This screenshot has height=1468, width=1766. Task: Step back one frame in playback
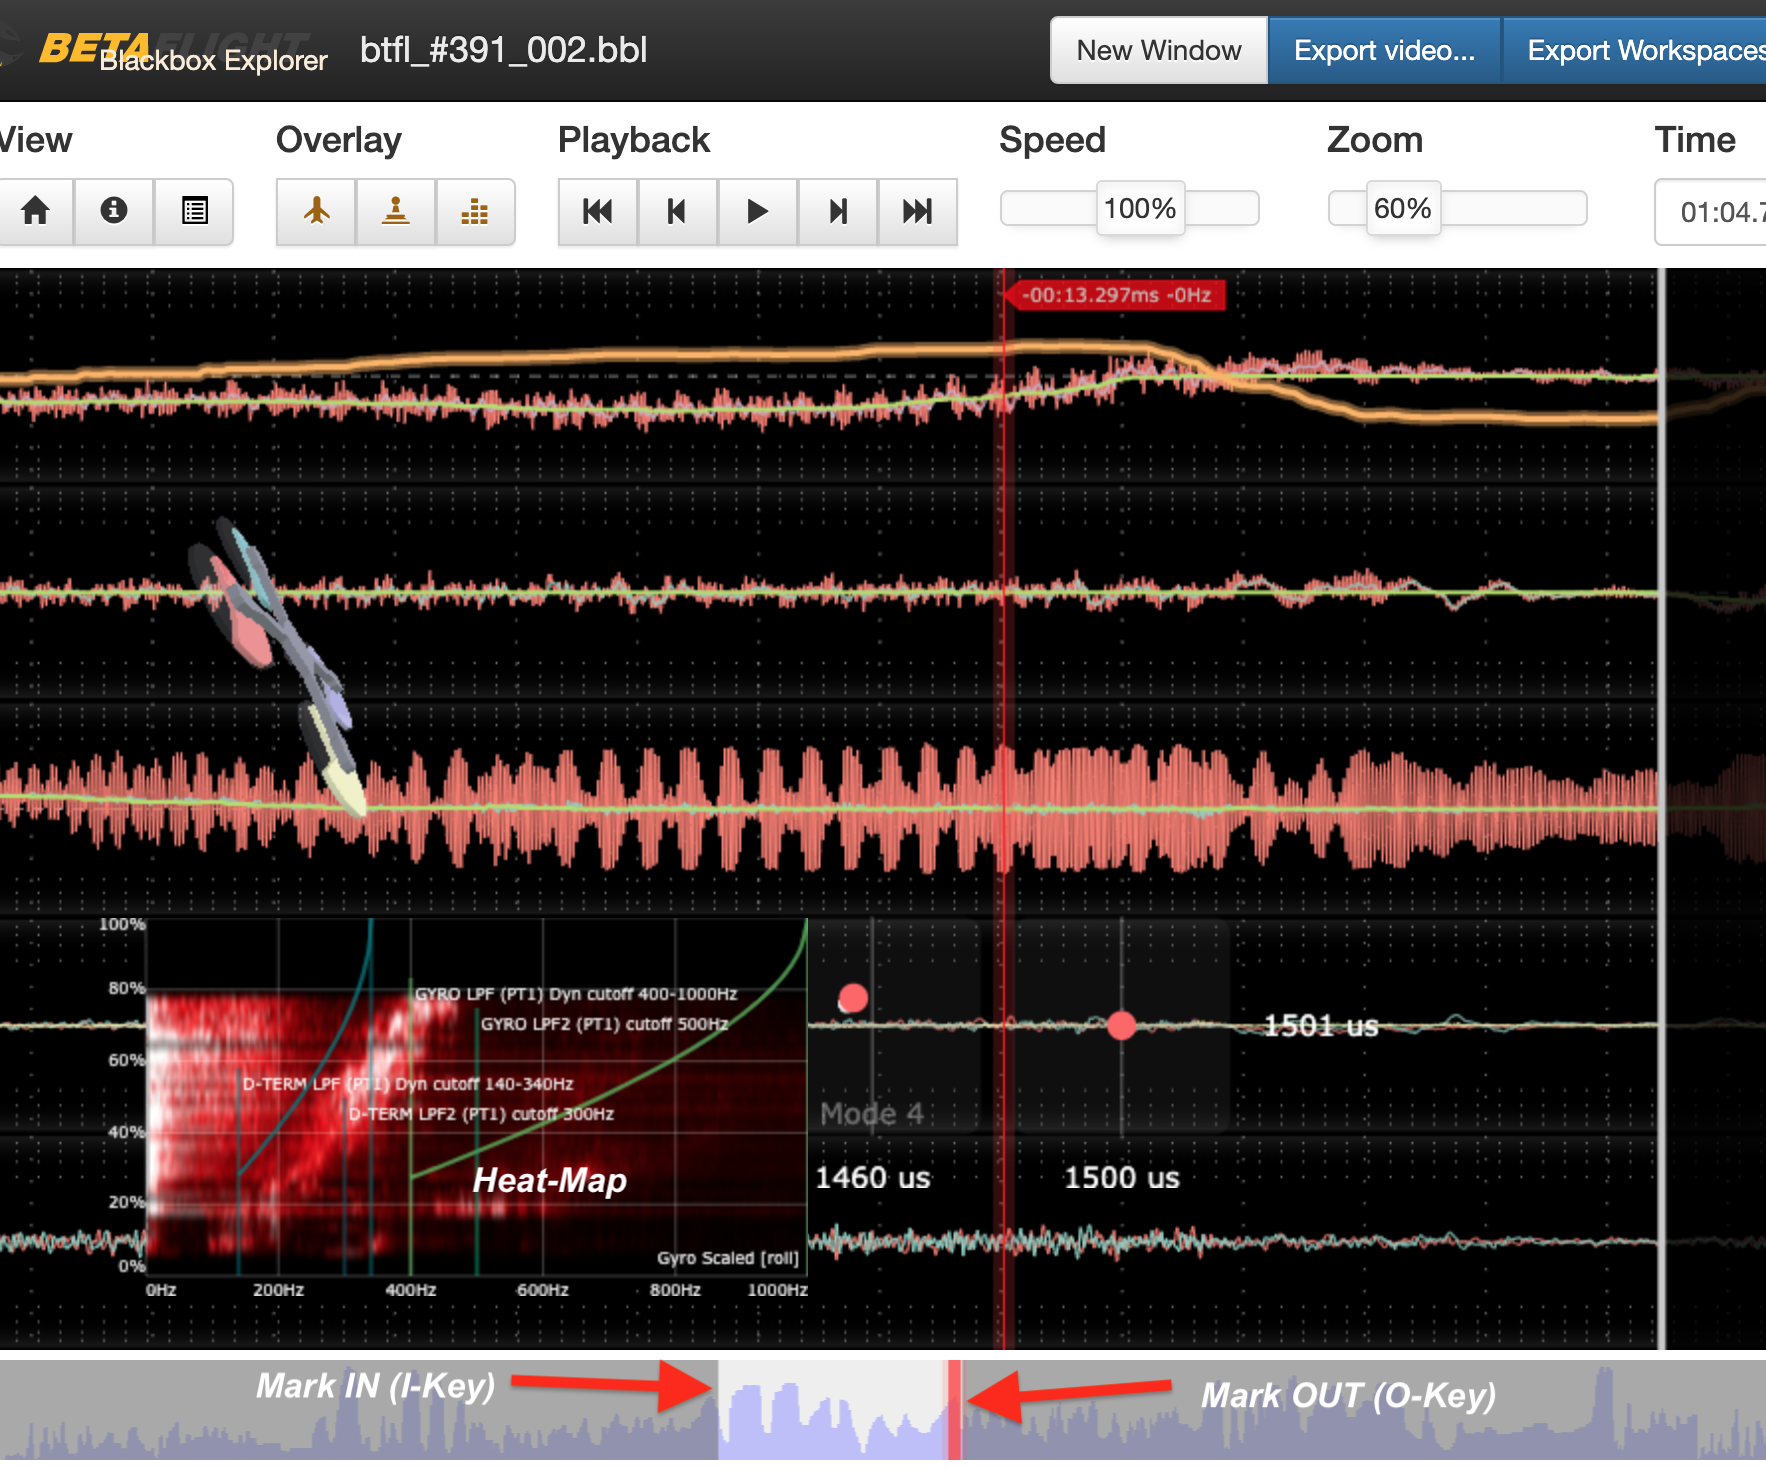point(677,212)
